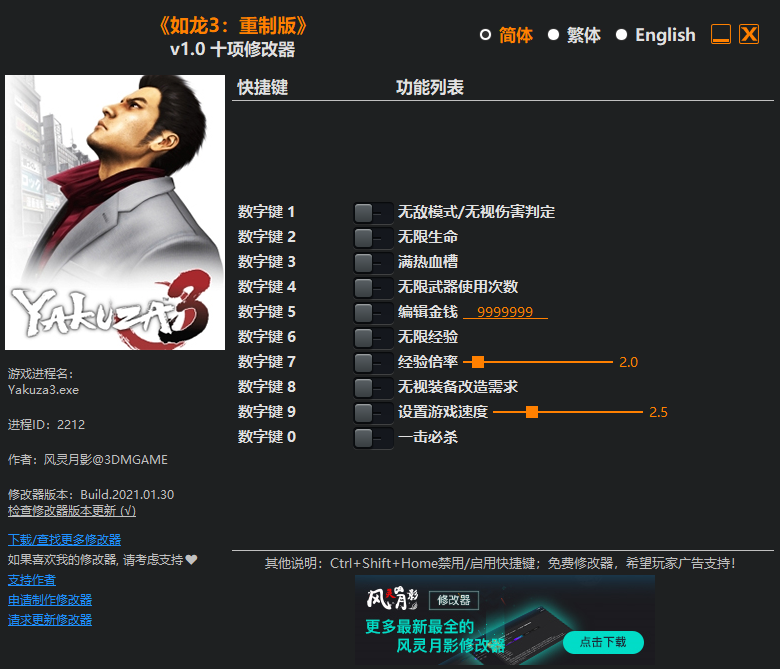This screenshot has height=669, width=780.
Task: Click the money value field 9999999
Action: click(x=505, y=312)
